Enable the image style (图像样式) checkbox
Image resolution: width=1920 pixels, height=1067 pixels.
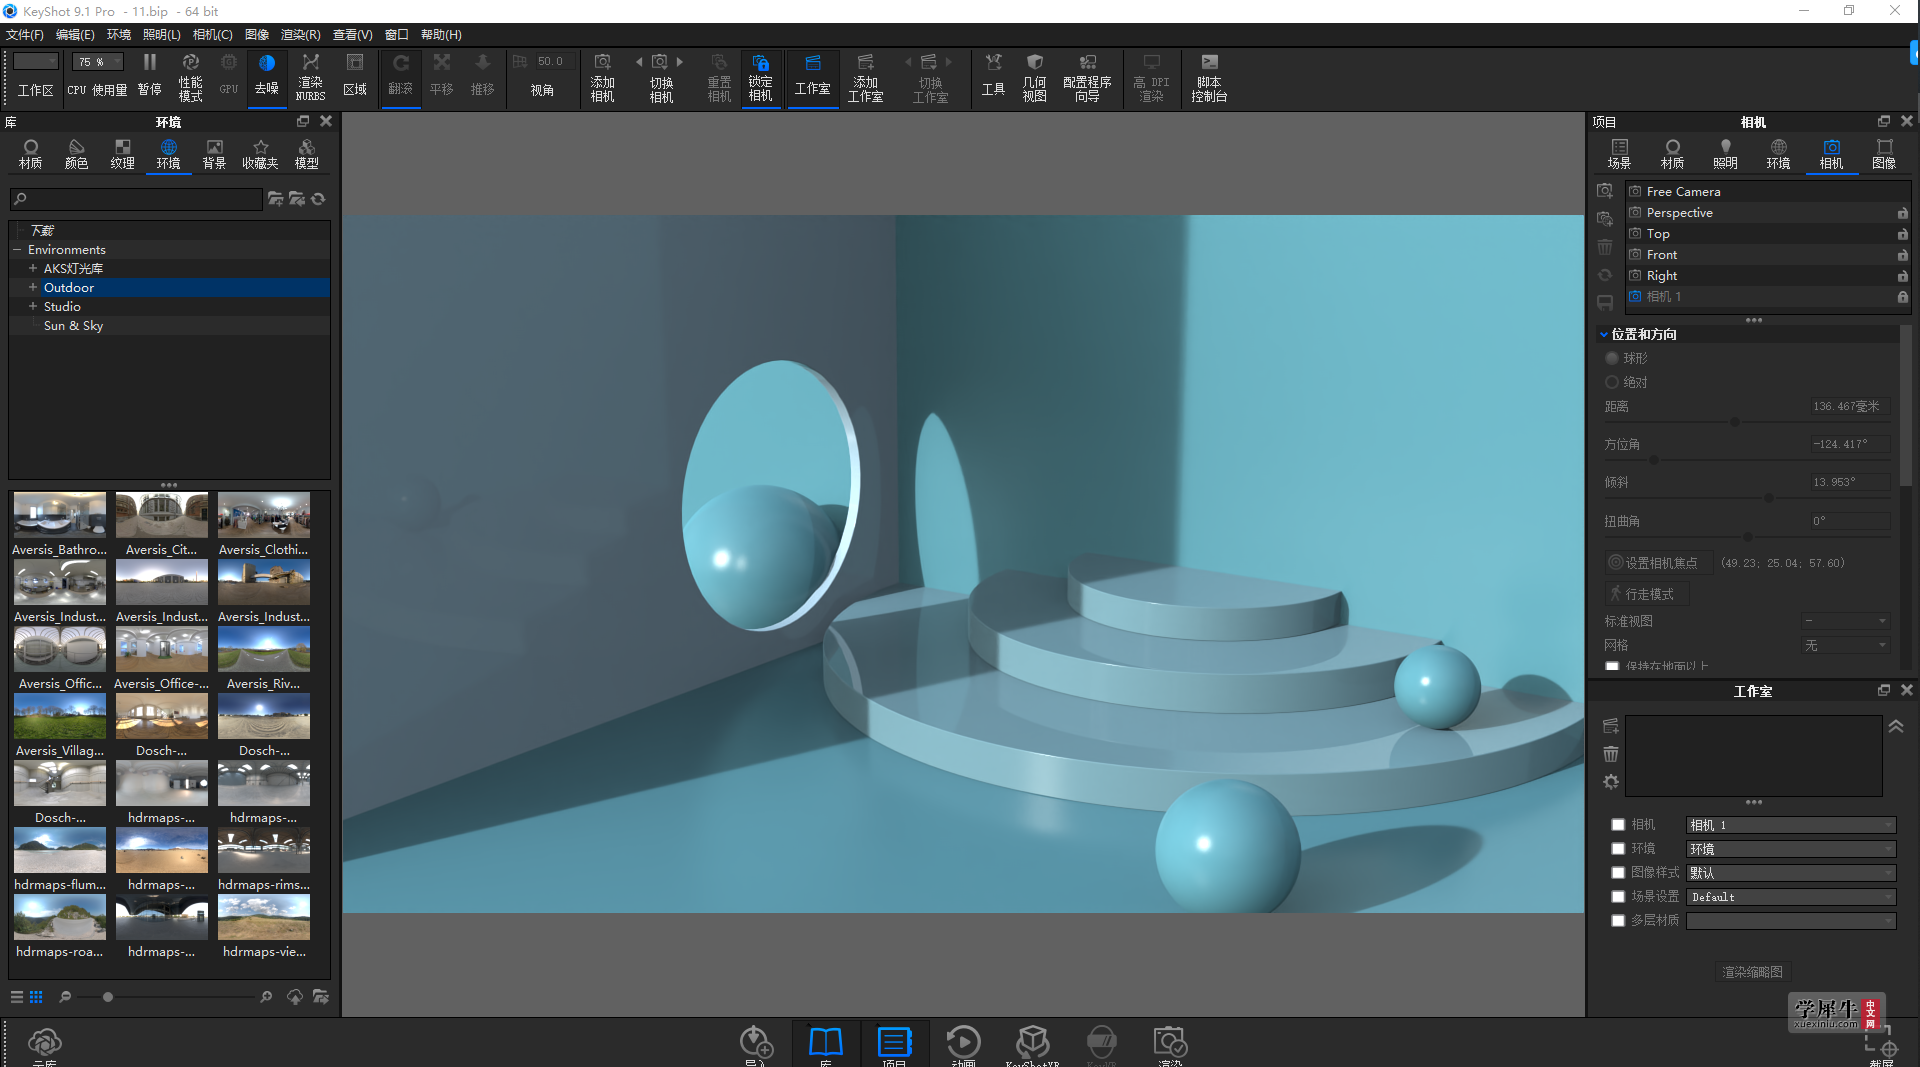point(1618,873)
